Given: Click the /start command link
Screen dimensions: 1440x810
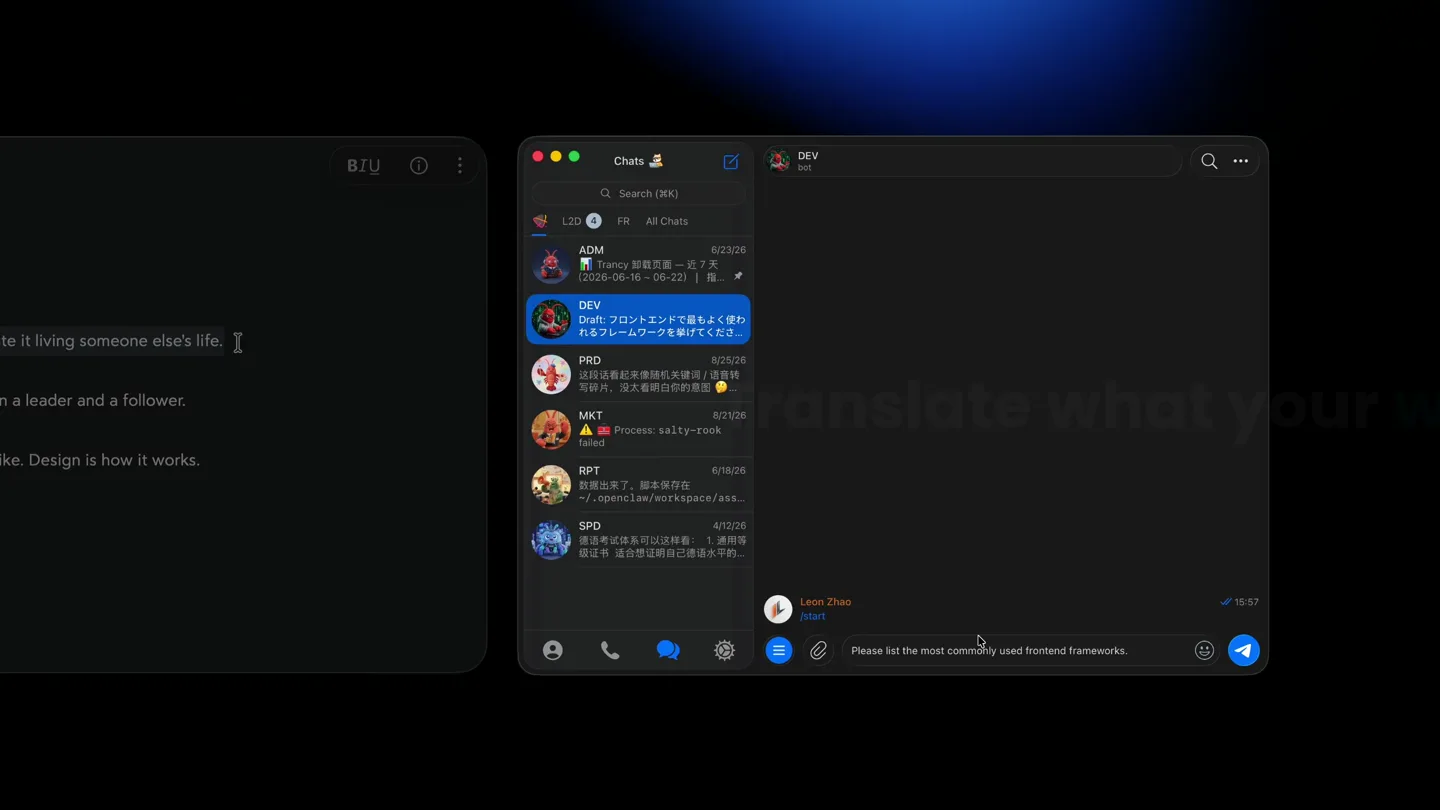Looking at the screenshot, I should [x=813, y=617].
